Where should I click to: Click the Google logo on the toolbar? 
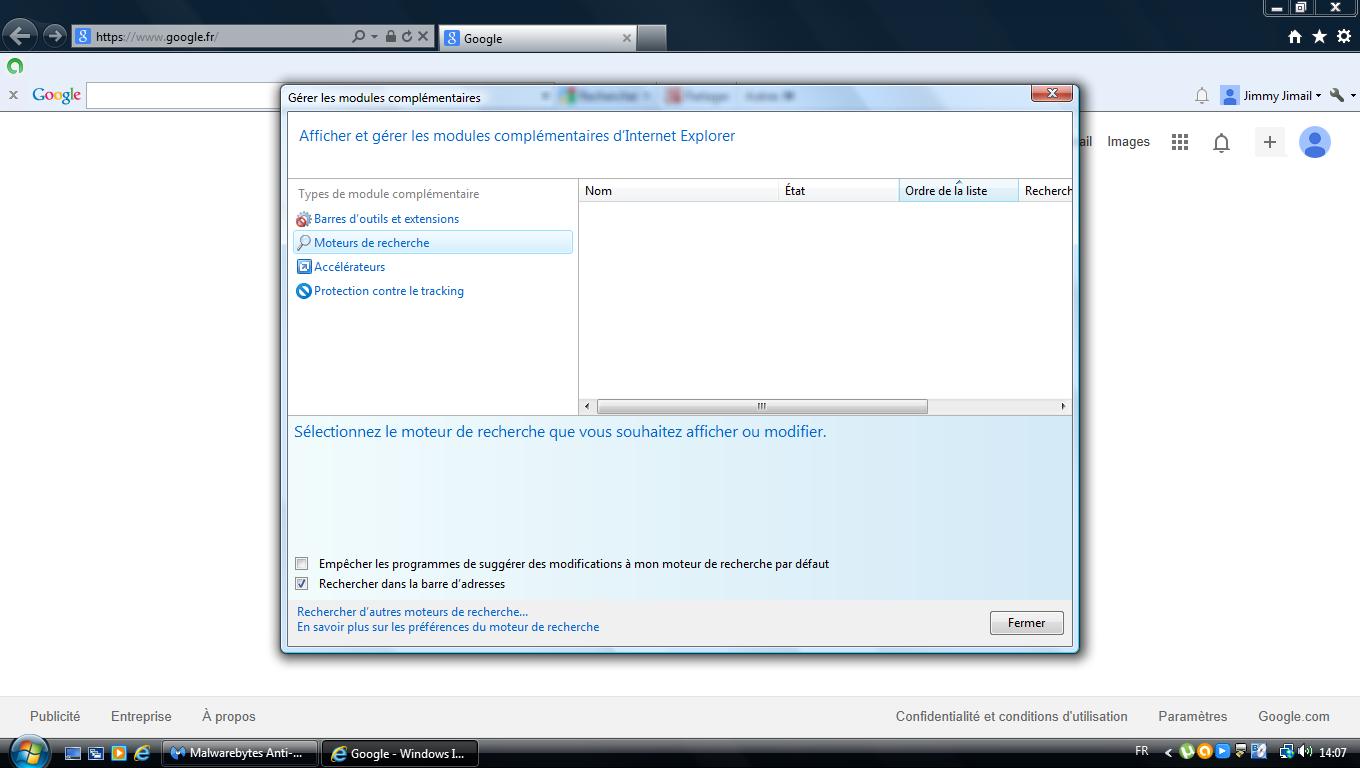[x=56, y=95]
